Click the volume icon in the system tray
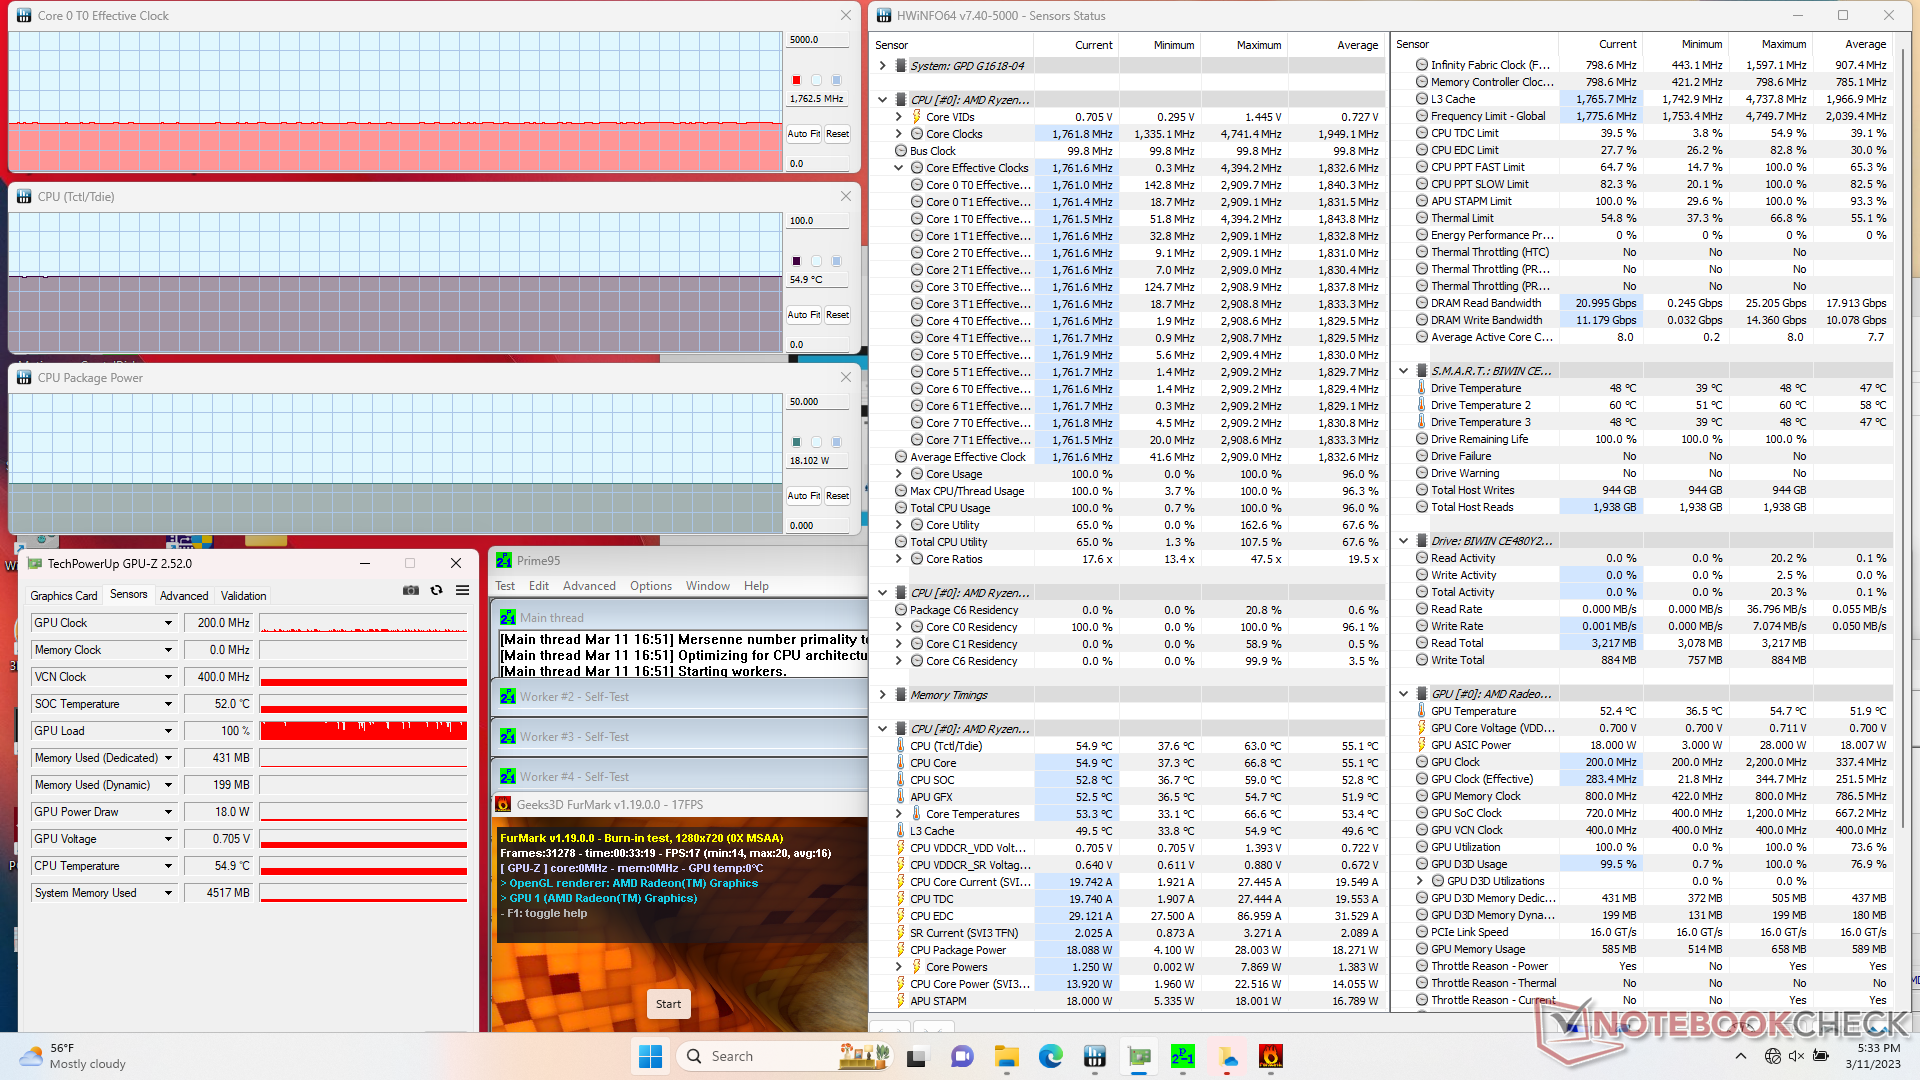This screenshot has width=1920, height=1080. click(1796, 1056)
